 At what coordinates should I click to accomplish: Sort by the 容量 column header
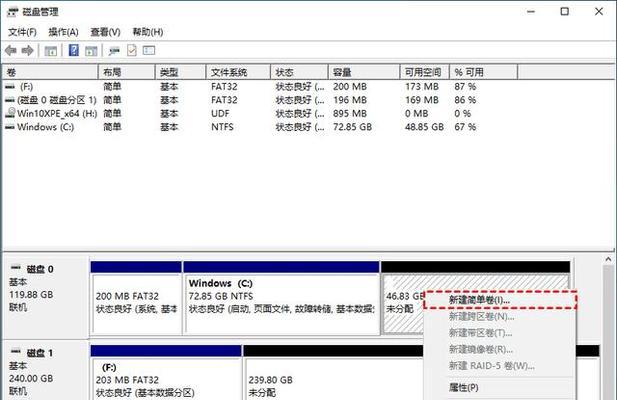click(x=364, y=72)
